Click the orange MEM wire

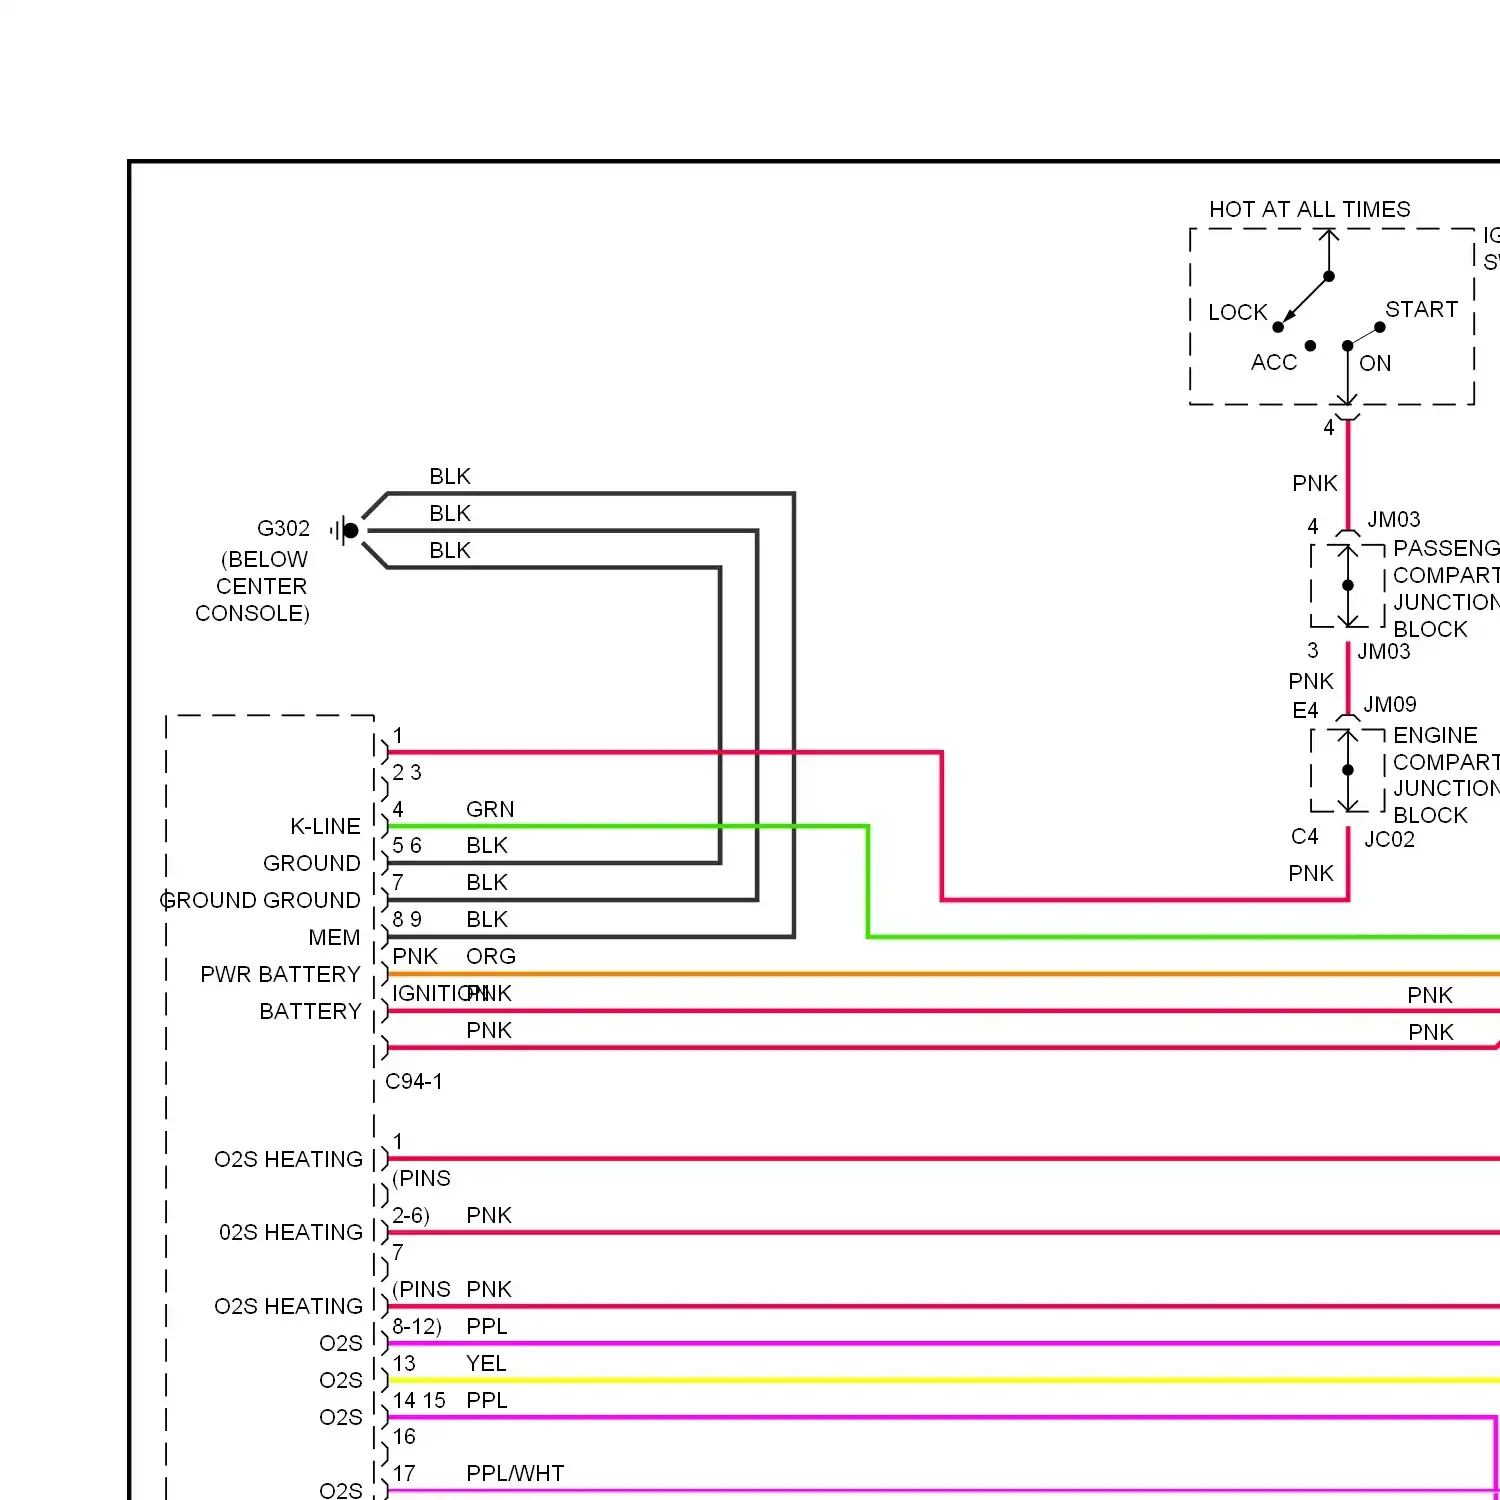(944, 974)
